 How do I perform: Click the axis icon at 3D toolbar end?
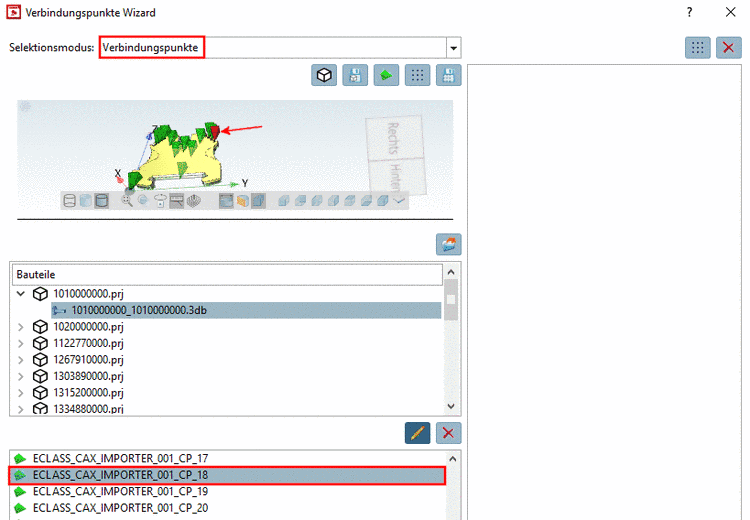click(399, 201)
